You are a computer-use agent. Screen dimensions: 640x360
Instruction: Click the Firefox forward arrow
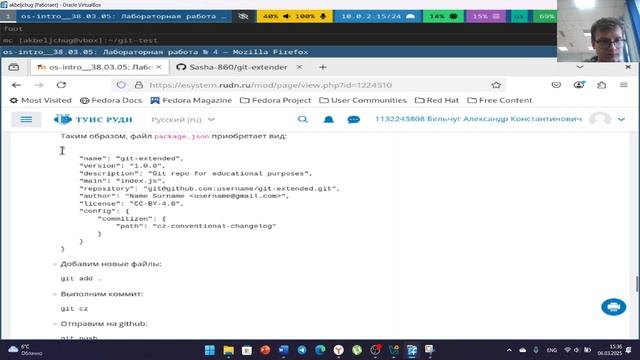tap(39, 85)
